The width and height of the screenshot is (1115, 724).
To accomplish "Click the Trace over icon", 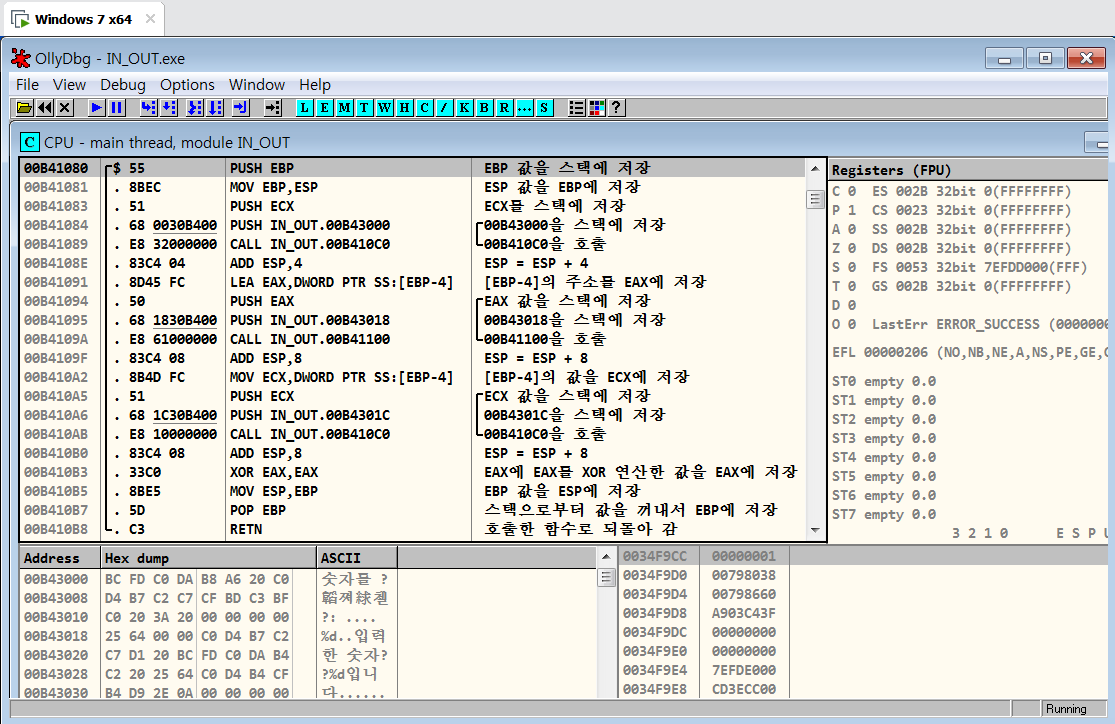I will click(215, 107).
